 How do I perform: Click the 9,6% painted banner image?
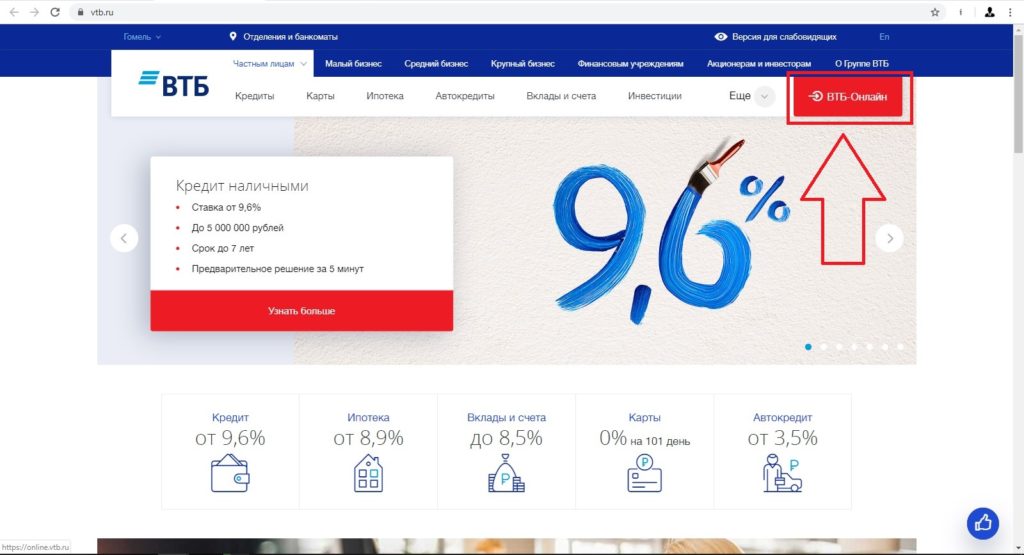click(x=673, y=232)
